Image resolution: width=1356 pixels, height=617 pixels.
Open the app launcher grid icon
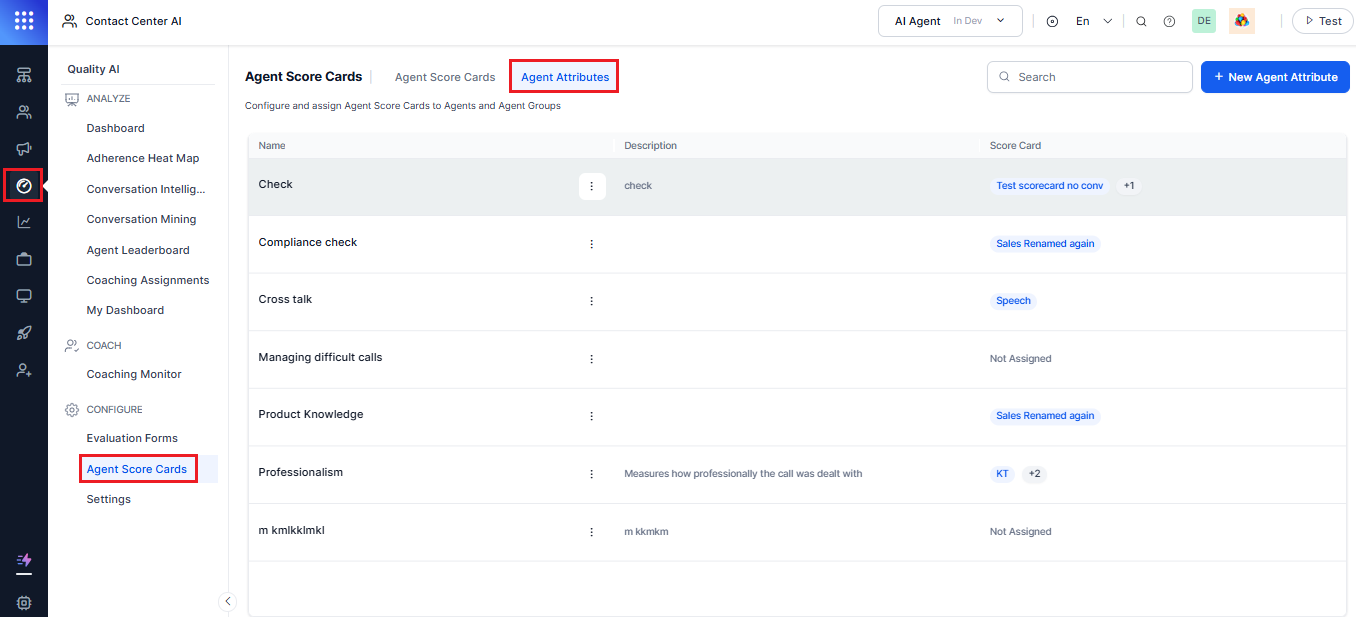pyautogui.click(x=24, y=21)
